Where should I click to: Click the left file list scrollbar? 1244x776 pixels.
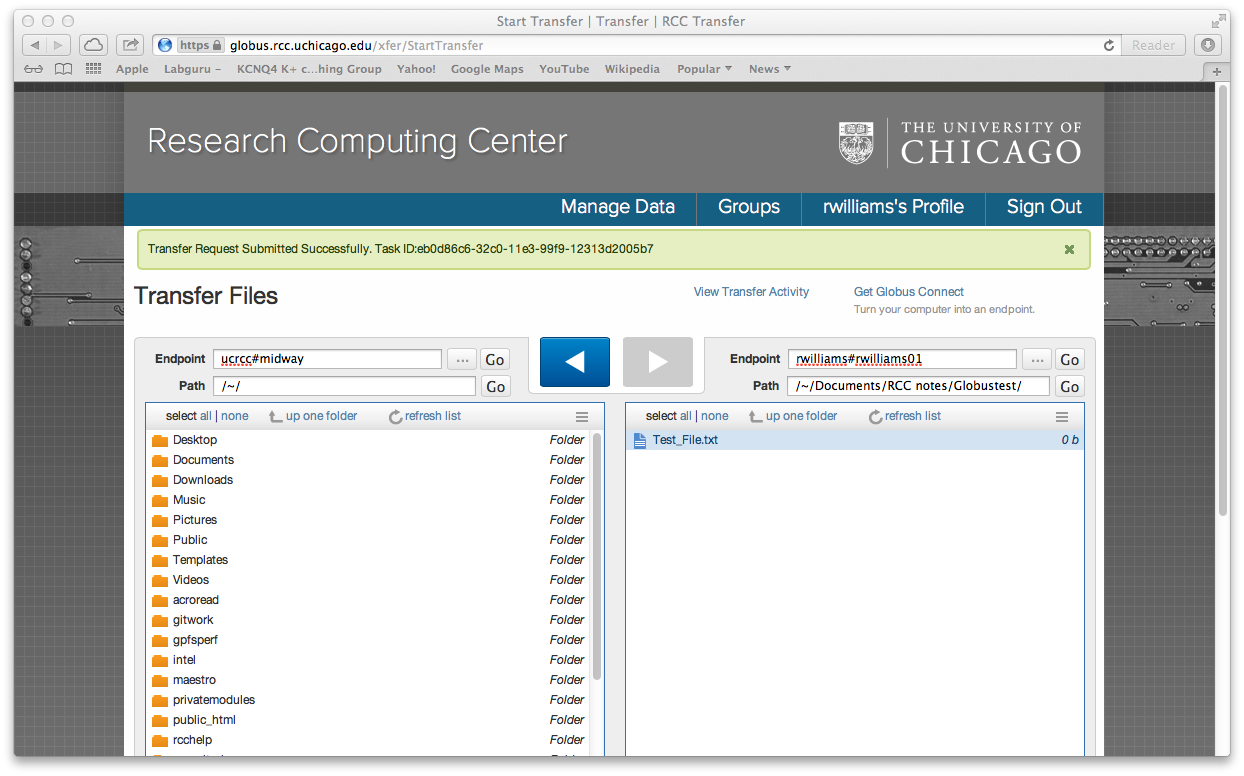click(597, 558)
